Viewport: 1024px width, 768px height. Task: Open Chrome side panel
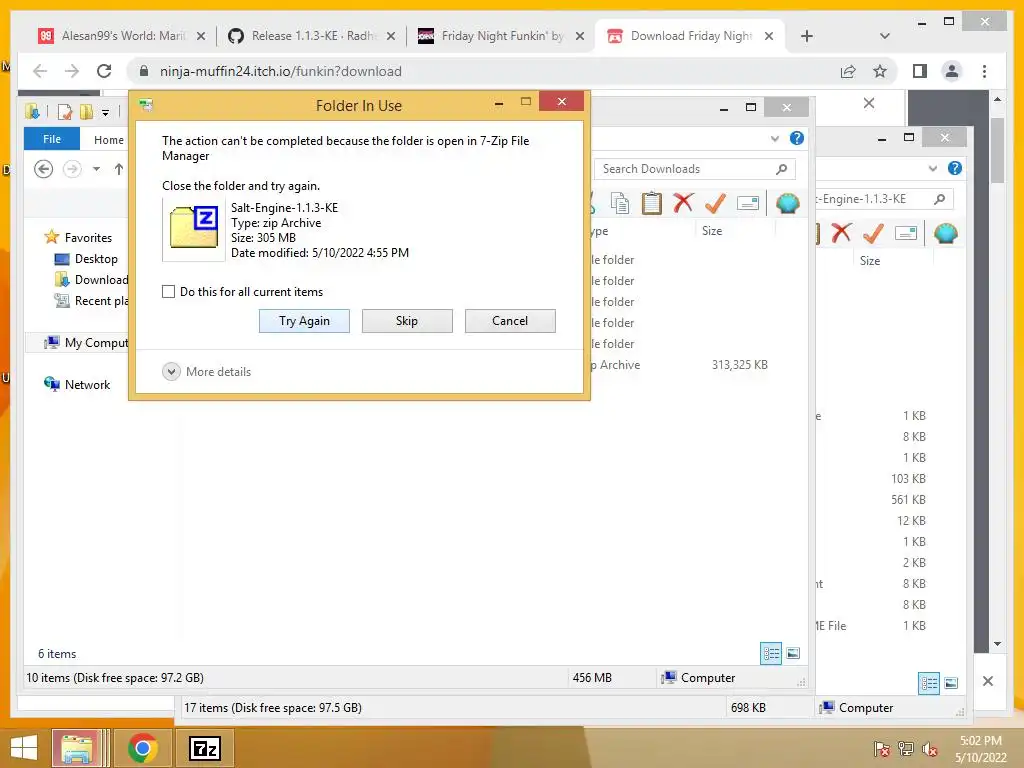[920, 71]
